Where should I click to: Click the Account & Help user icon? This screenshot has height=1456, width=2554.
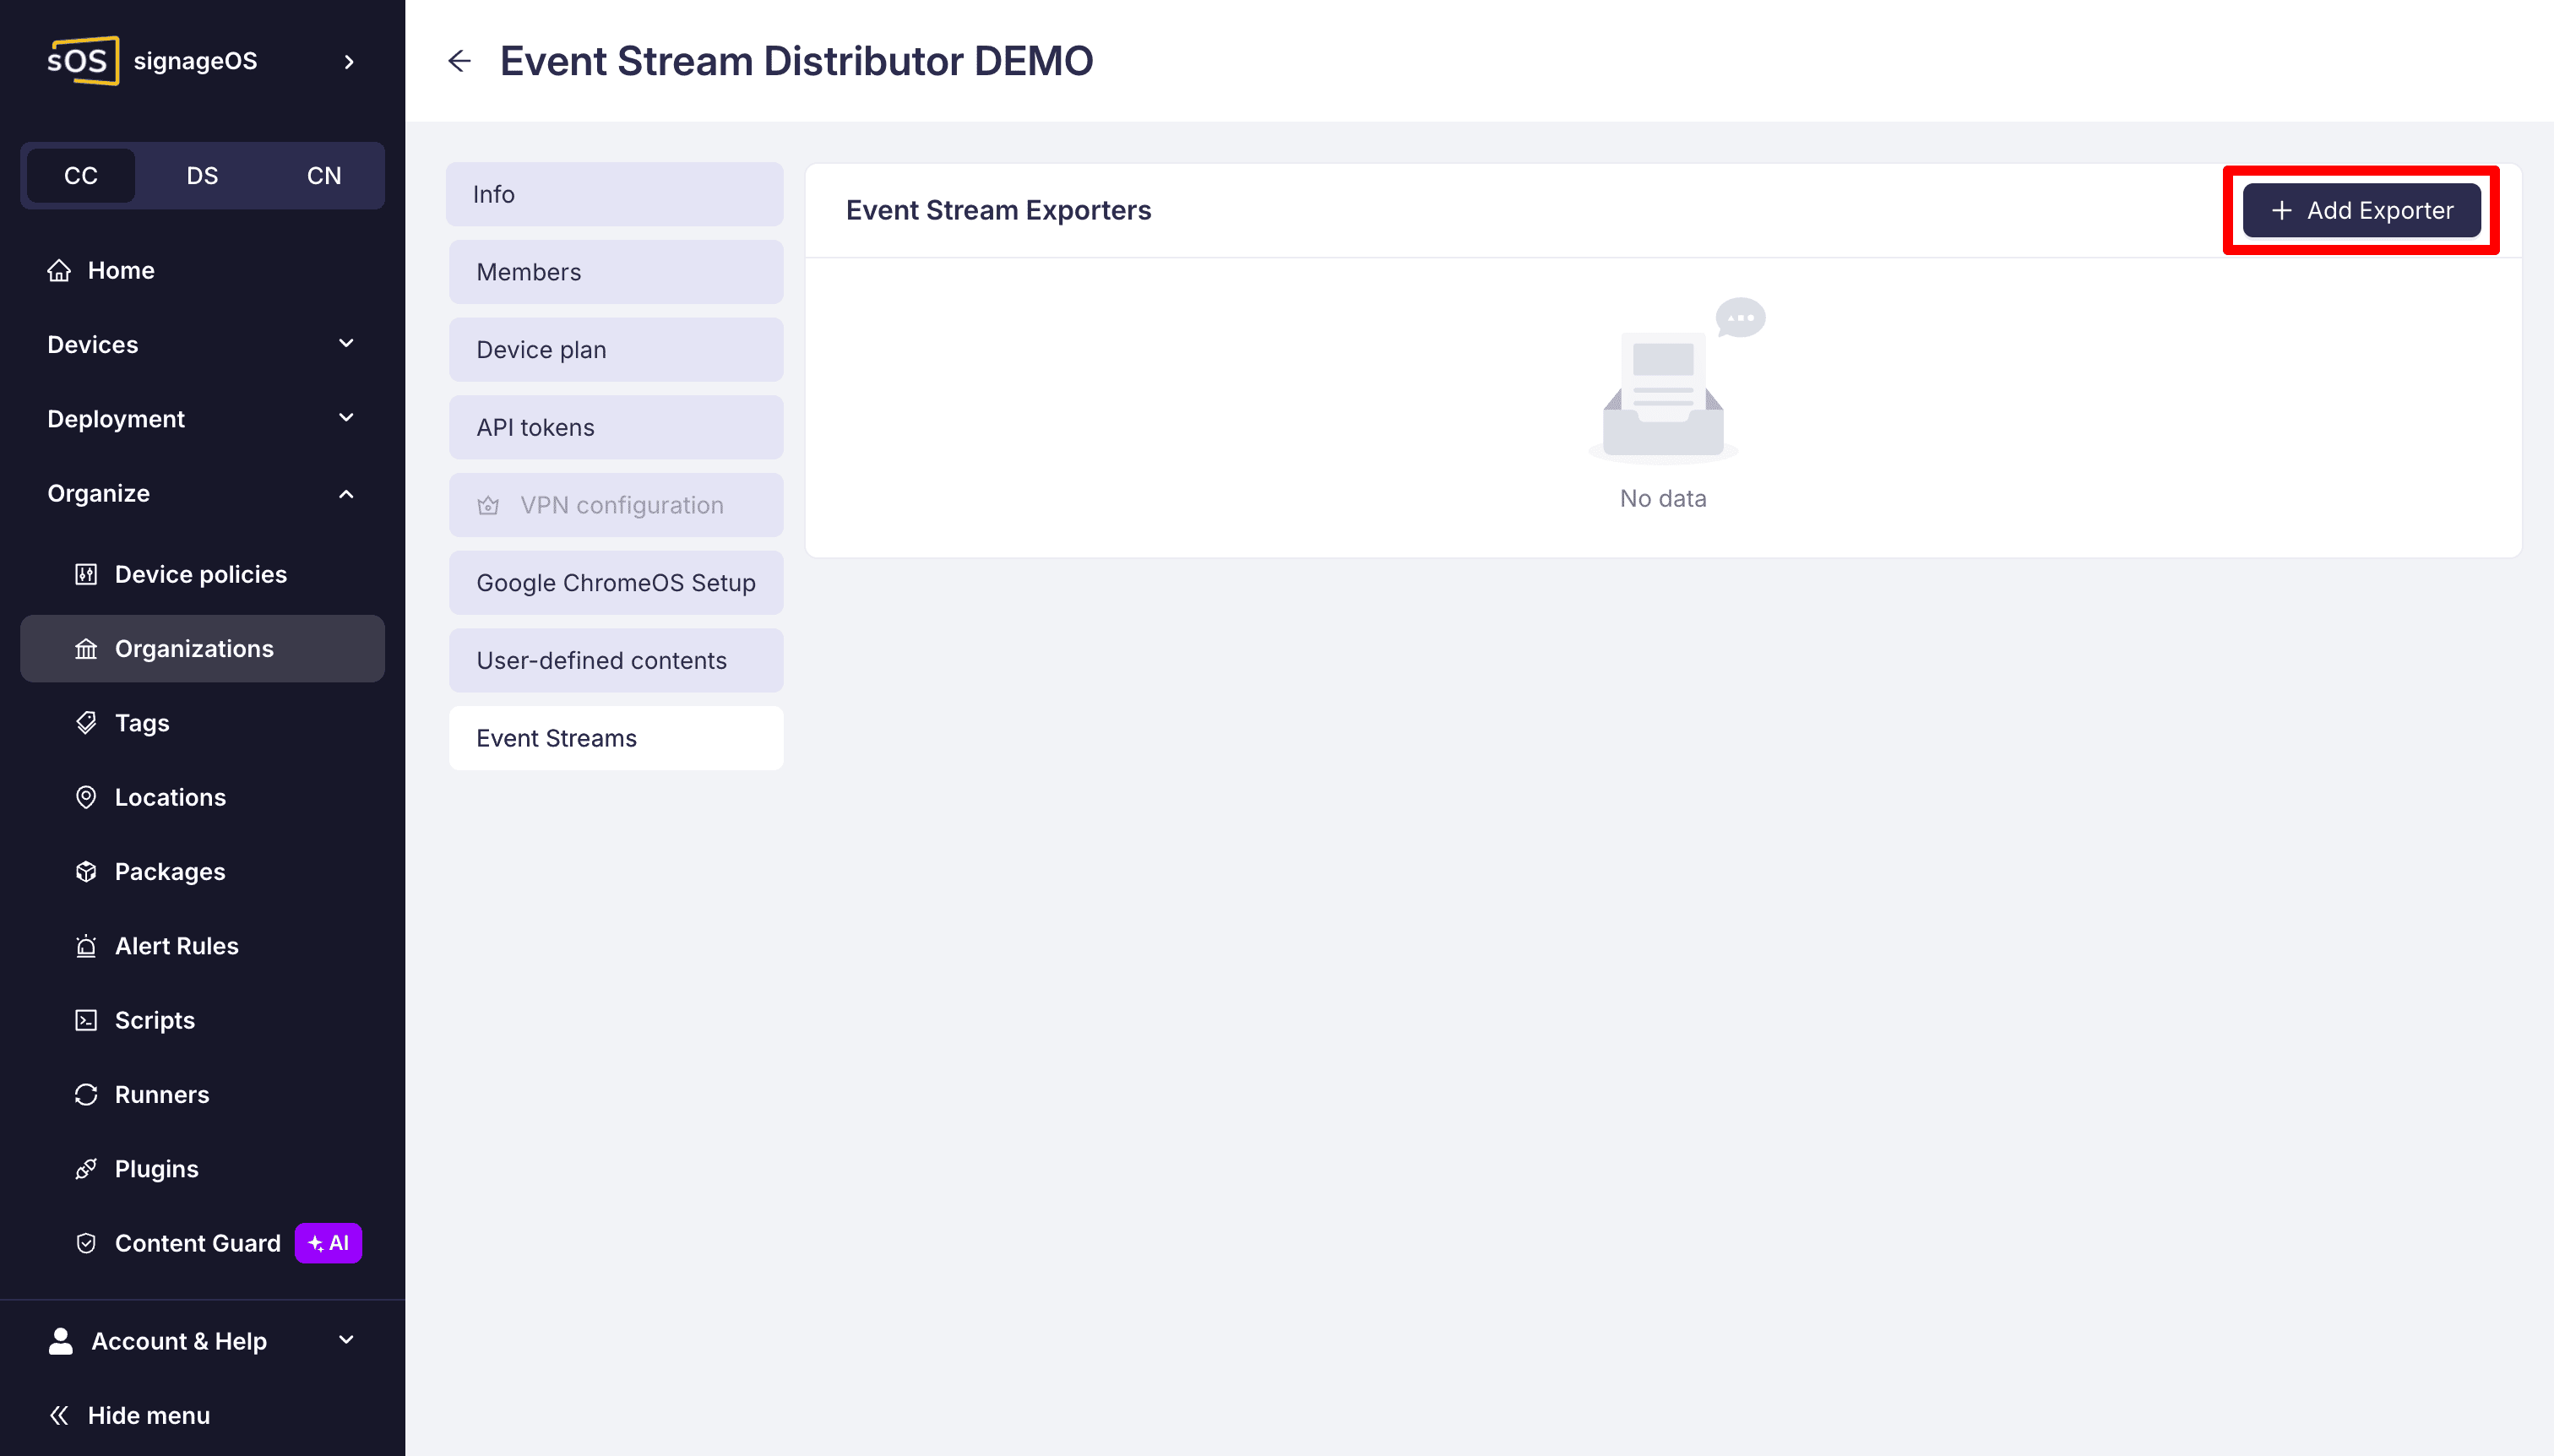click(61, 1341)
